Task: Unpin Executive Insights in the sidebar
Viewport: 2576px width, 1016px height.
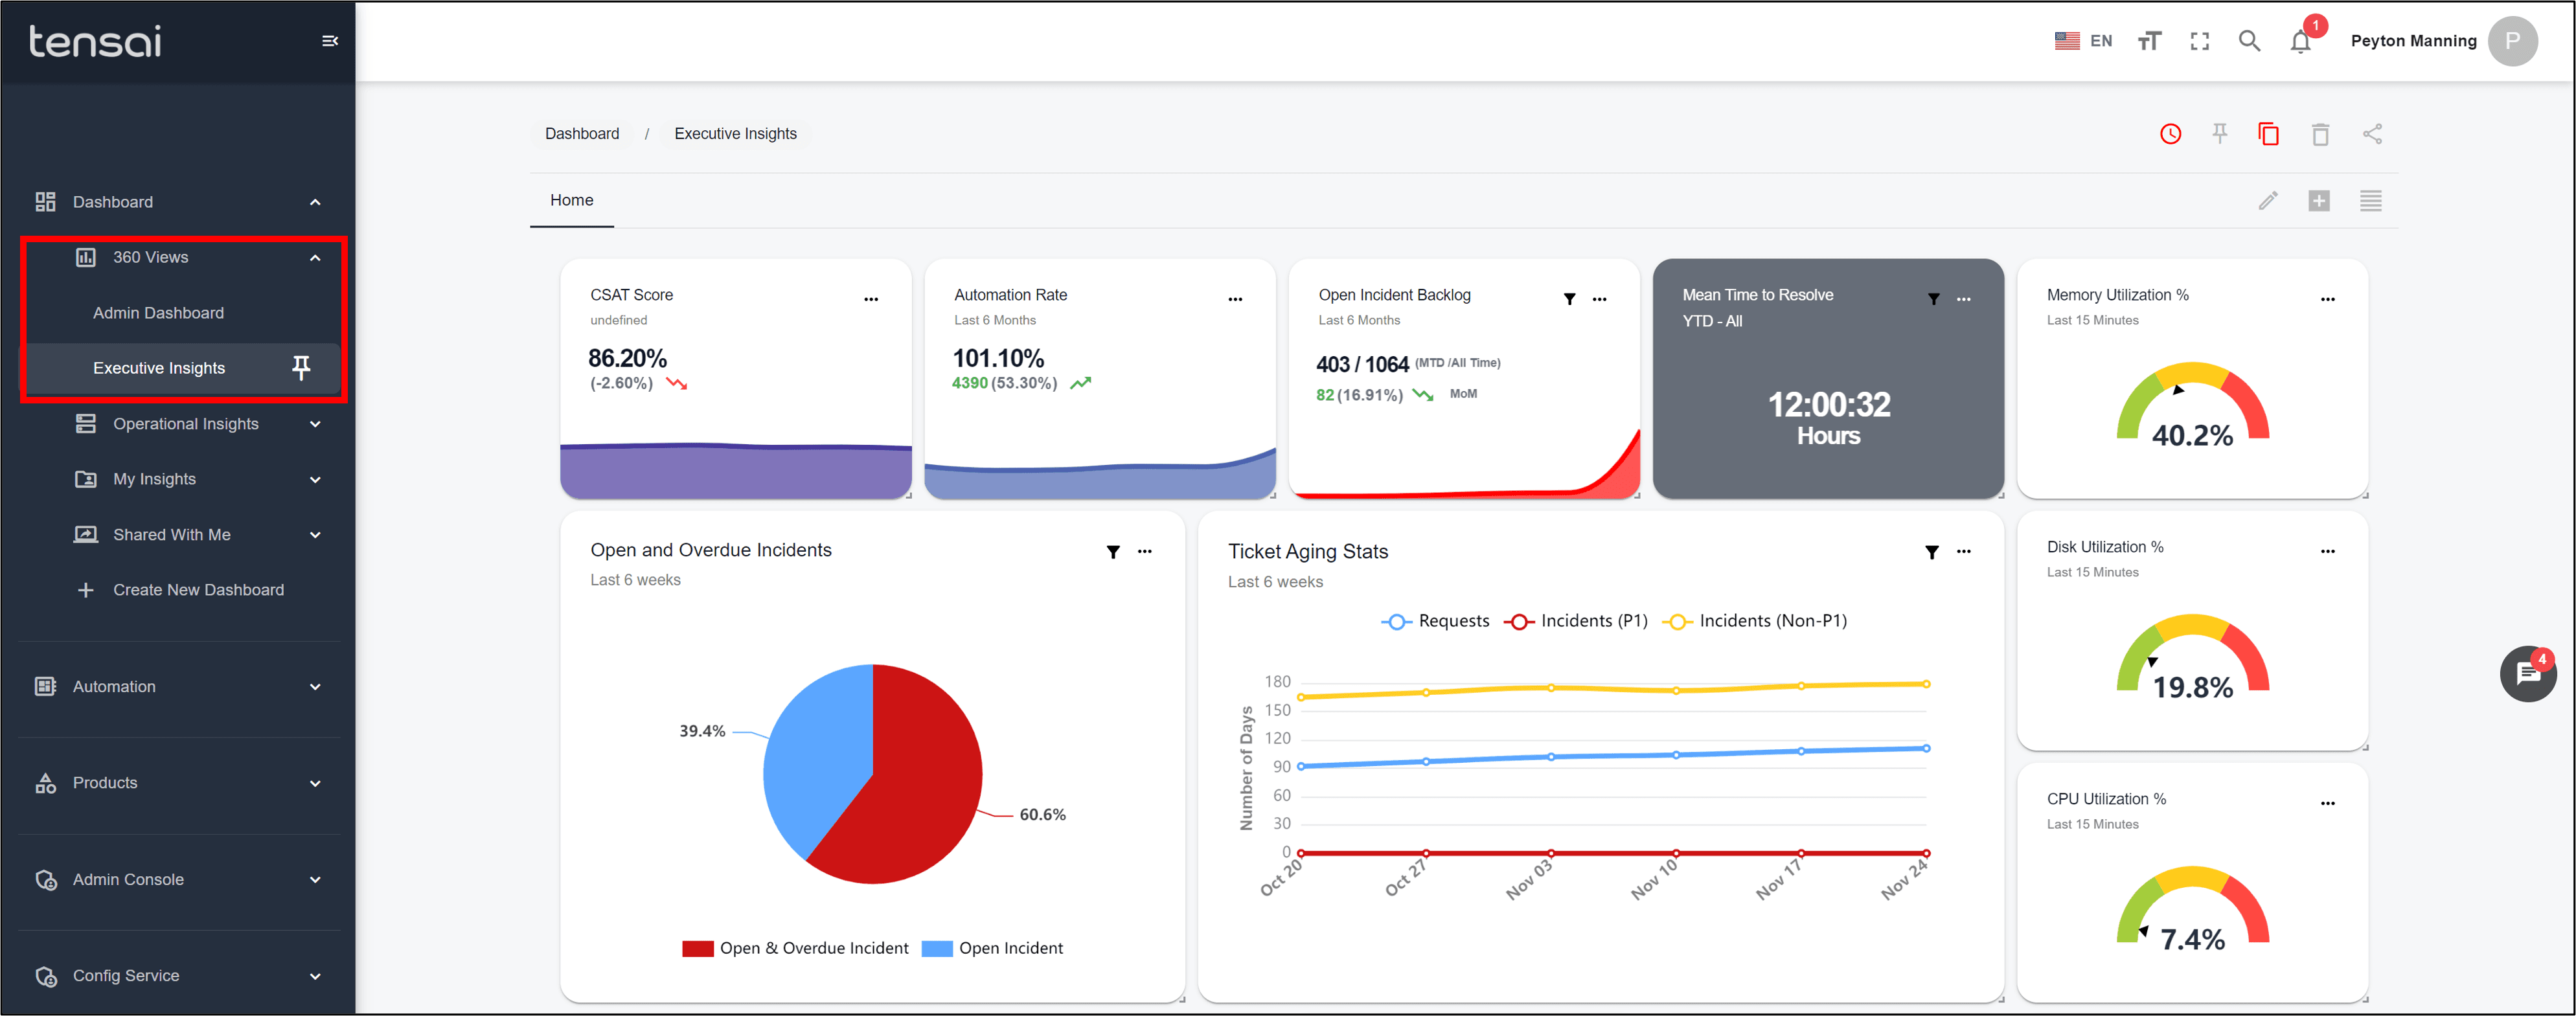Action: pyautogui.click(x=301, y=368)
